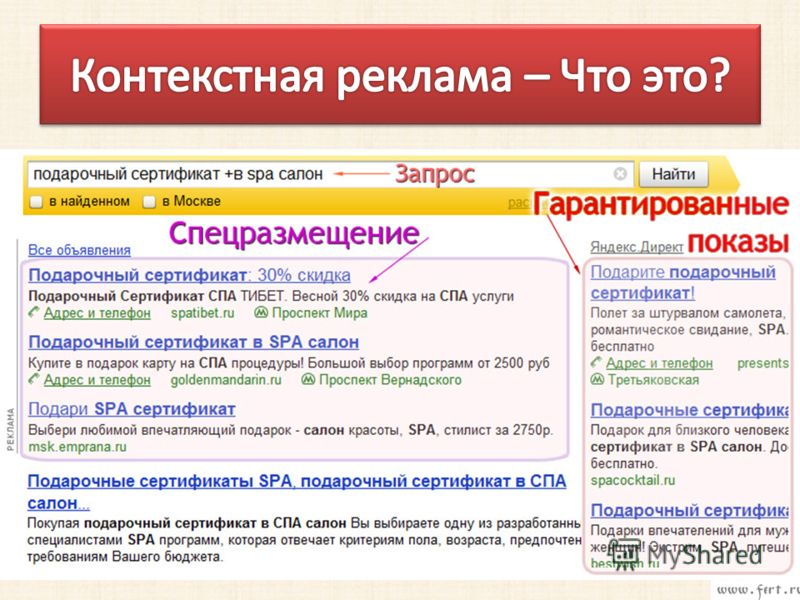This screenshot has height=600, width=800.
Task: Open 'Адрес и телефон' in the spatibet.ru ad
Action: [97, 313]
